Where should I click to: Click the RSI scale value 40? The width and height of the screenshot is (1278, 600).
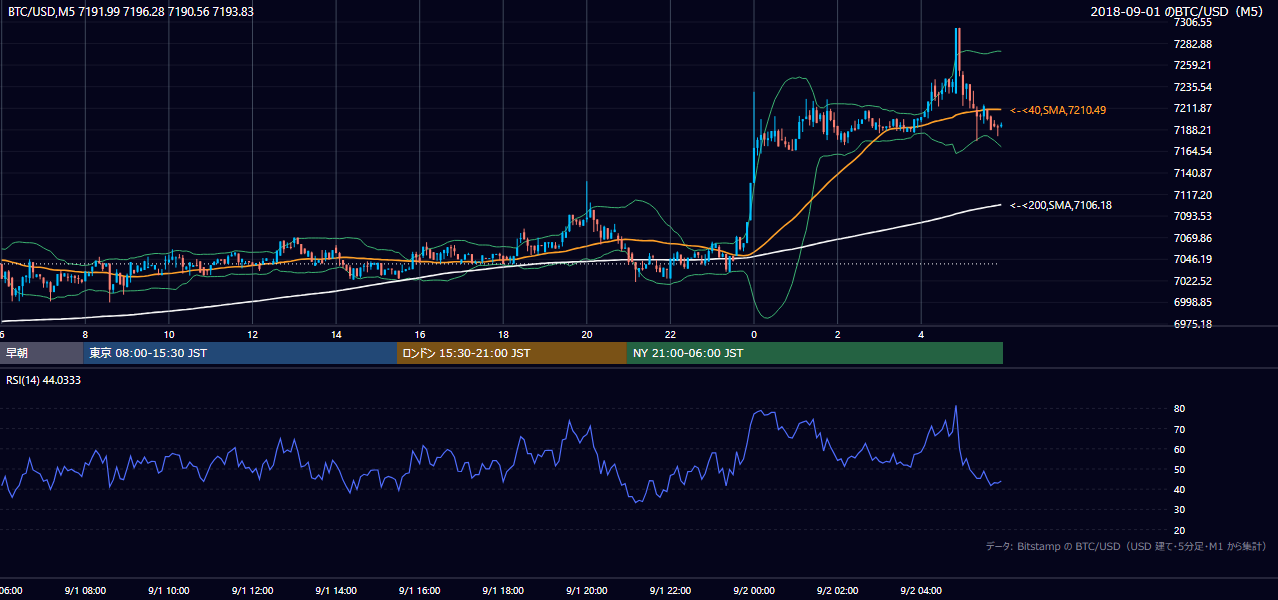1180,490
